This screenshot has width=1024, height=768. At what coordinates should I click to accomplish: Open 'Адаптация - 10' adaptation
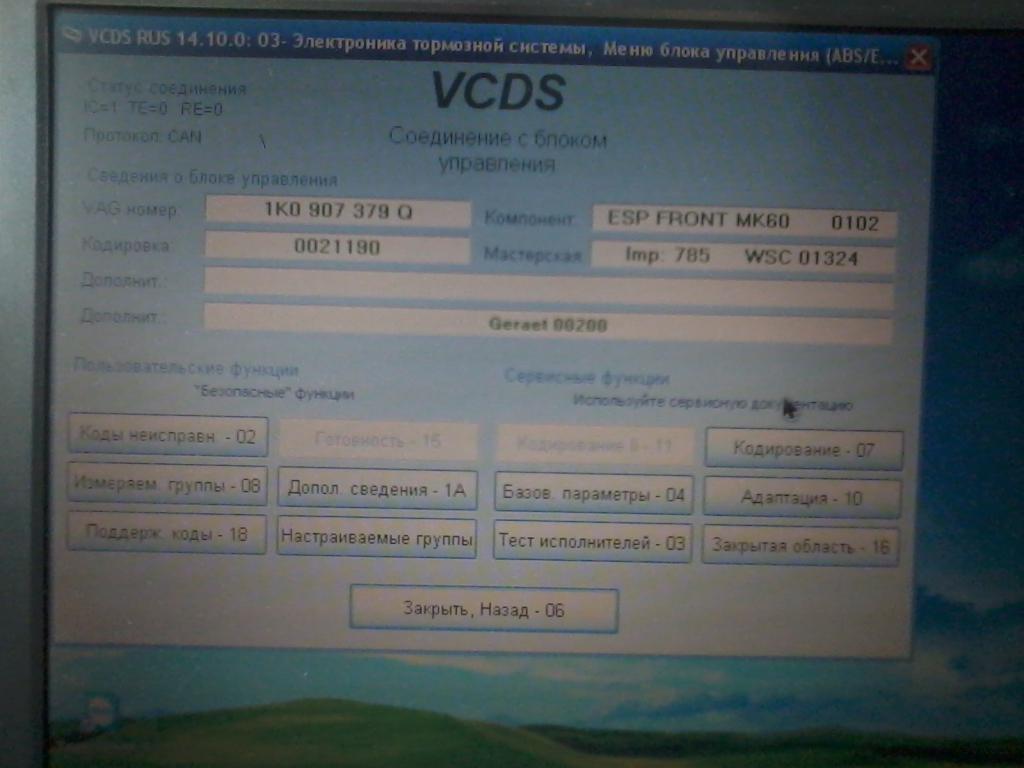click(802, 498)
